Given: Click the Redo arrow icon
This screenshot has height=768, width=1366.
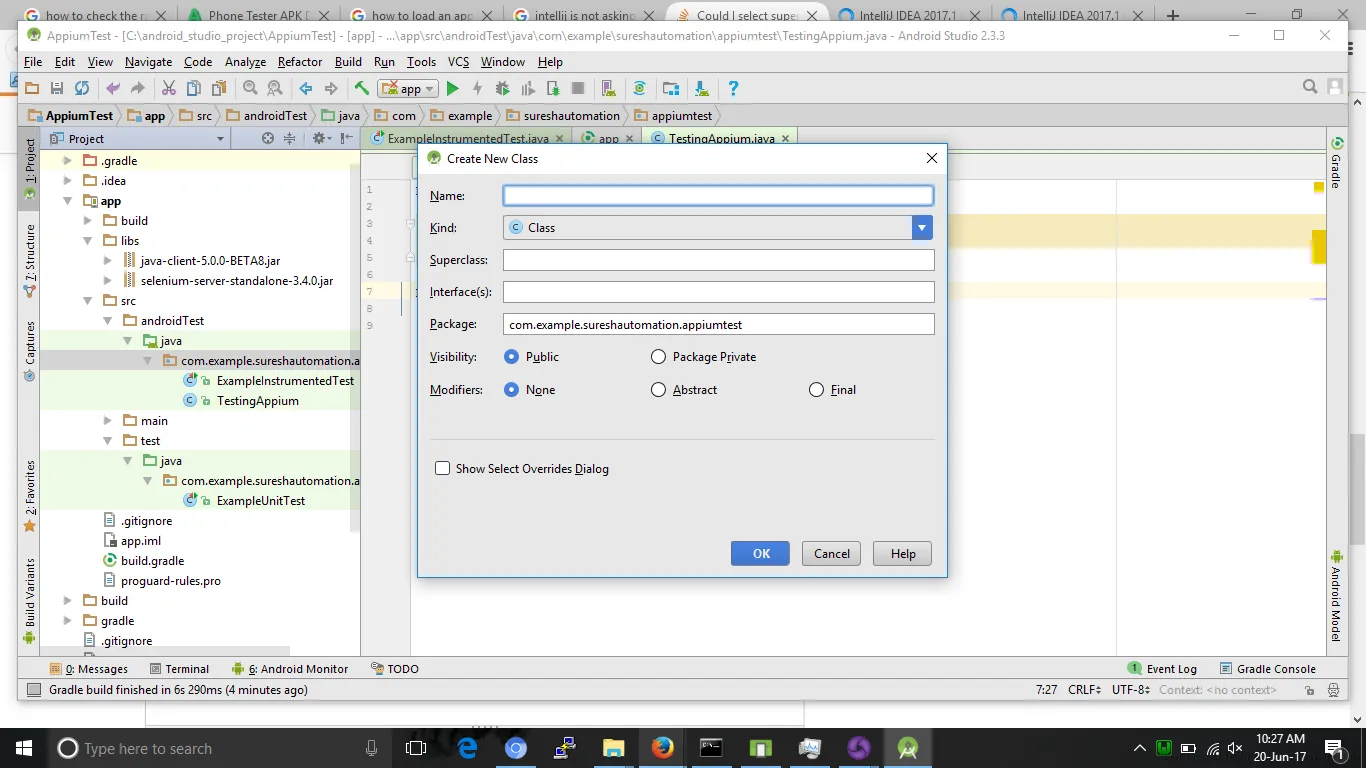Looking at the screenshot, I should [x=138, y=89].
